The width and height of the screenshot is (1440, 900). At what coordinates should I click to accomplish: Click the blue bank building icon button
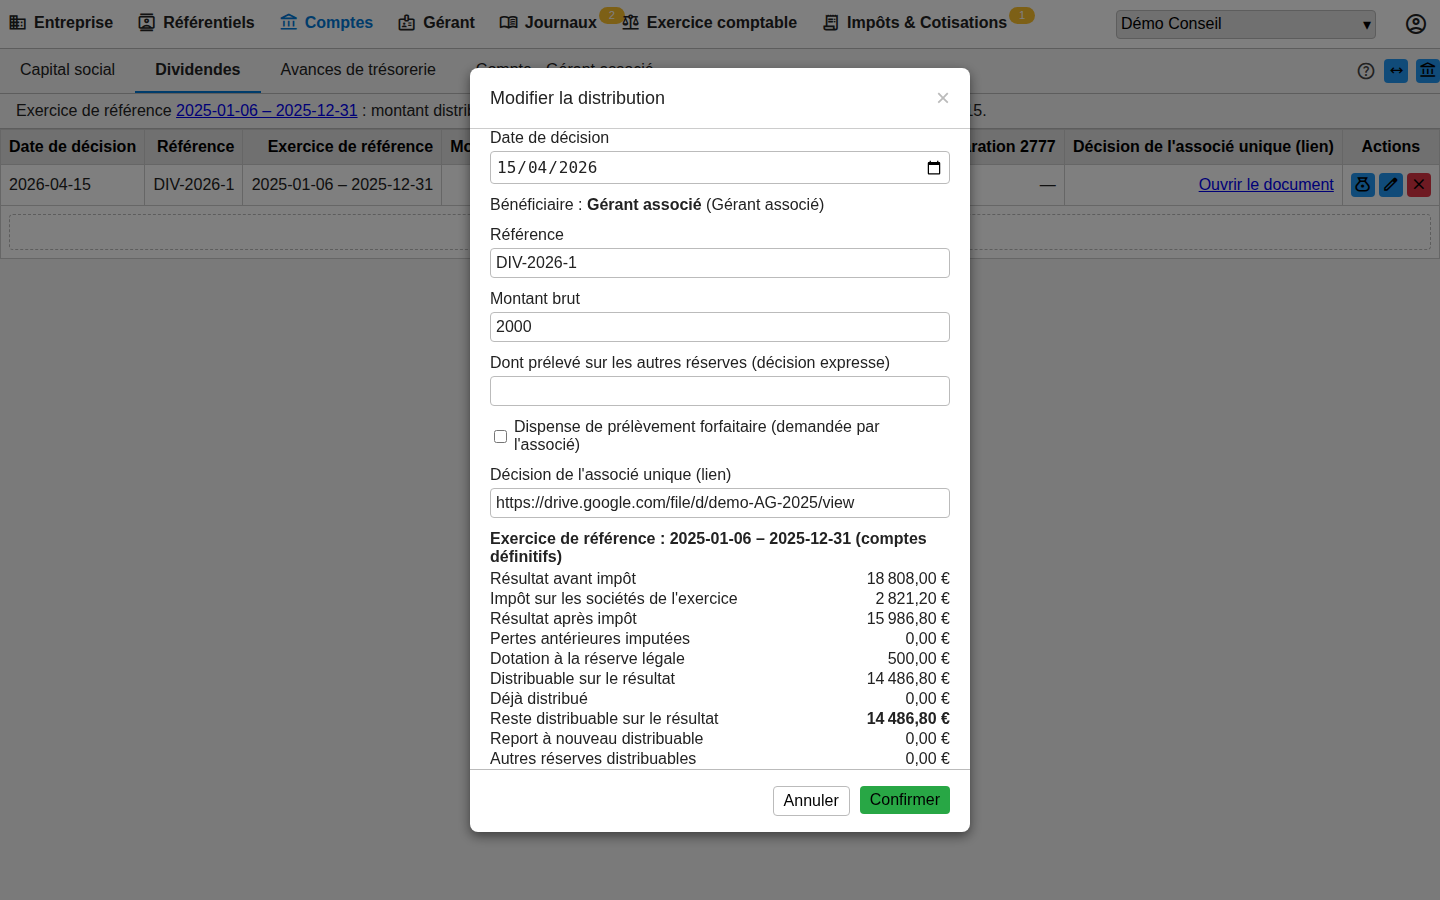tap(1428, 71)
